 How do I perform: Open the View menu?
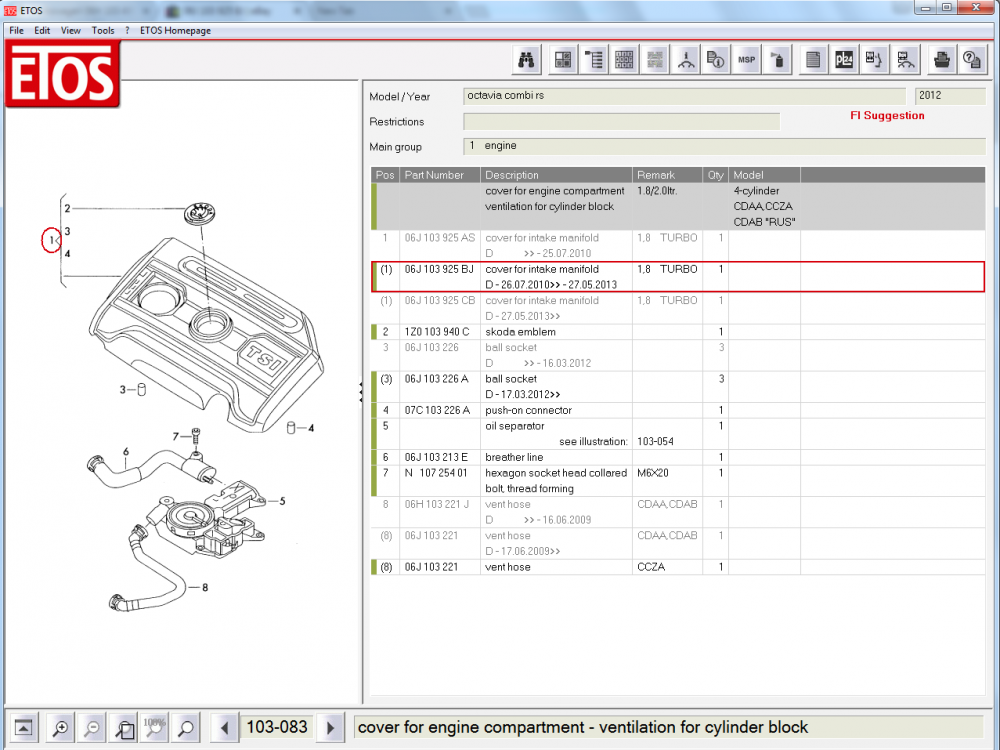tap(71, 30)
